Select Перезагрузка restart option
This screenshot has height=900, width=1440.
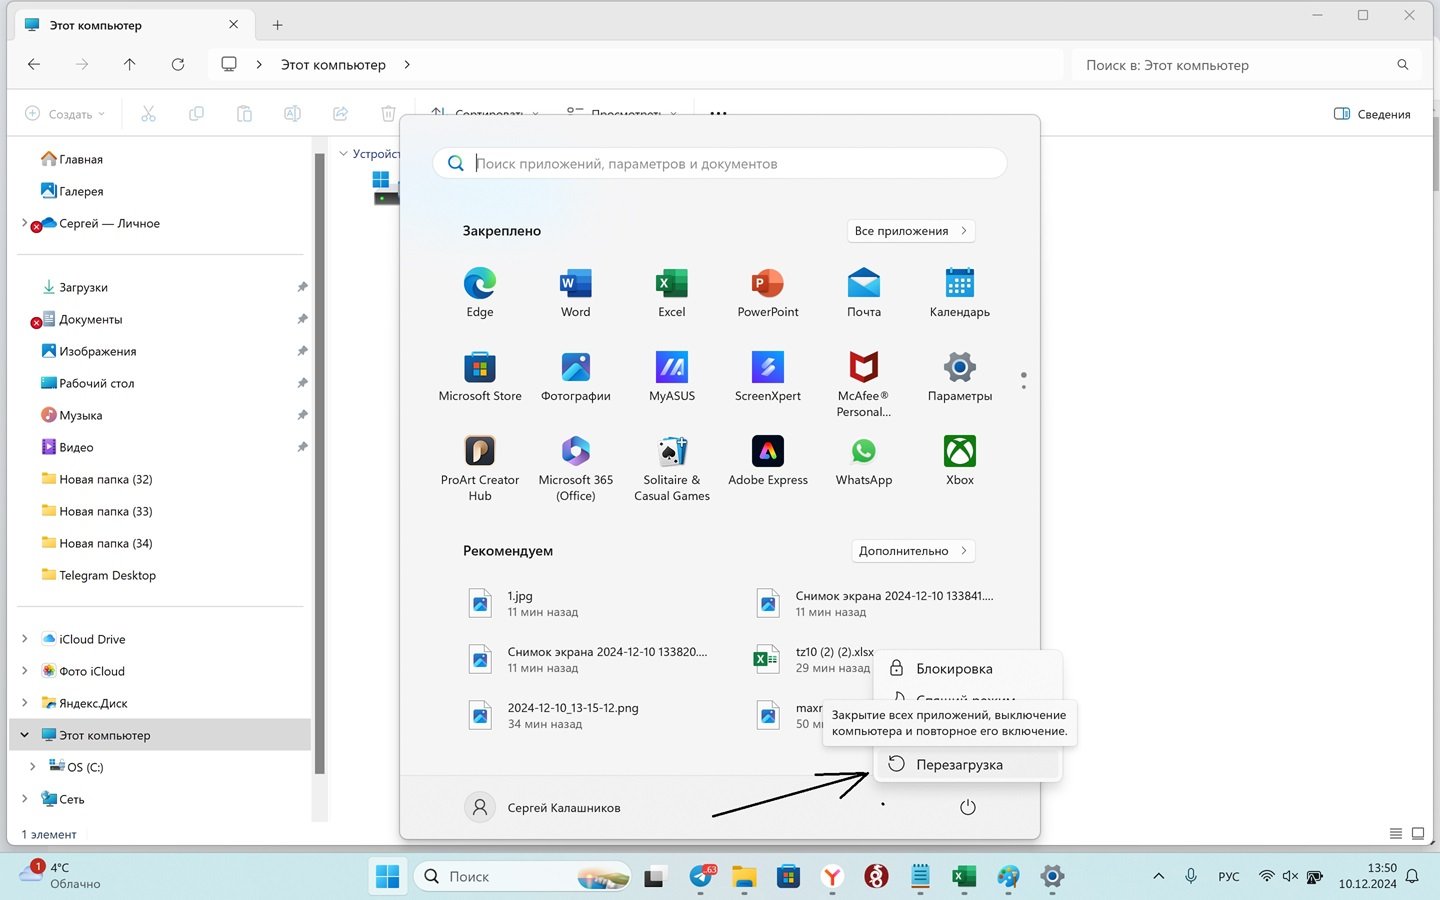(967, 764)
